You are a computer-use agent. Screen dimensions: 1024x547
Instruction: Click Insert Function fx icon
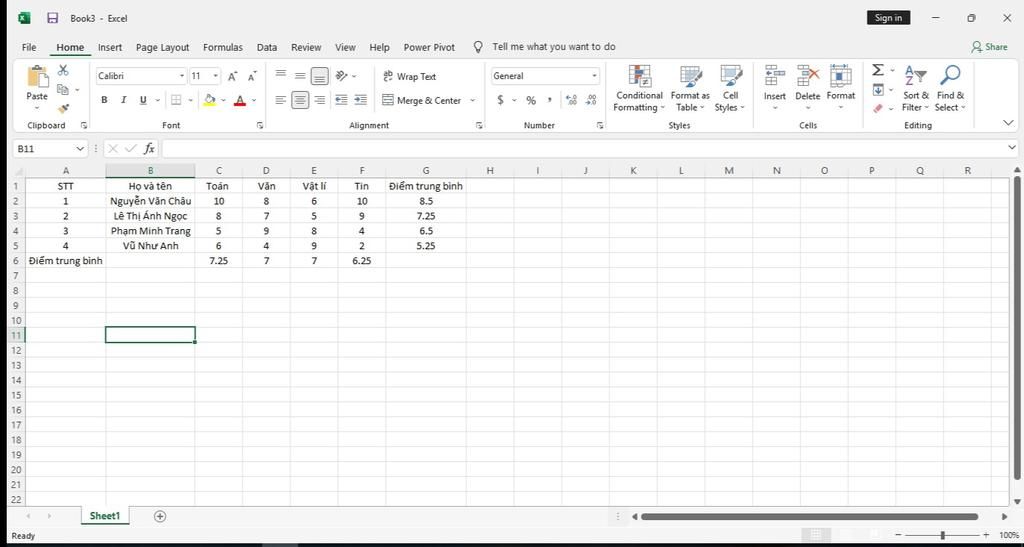(x=149, y=149)
